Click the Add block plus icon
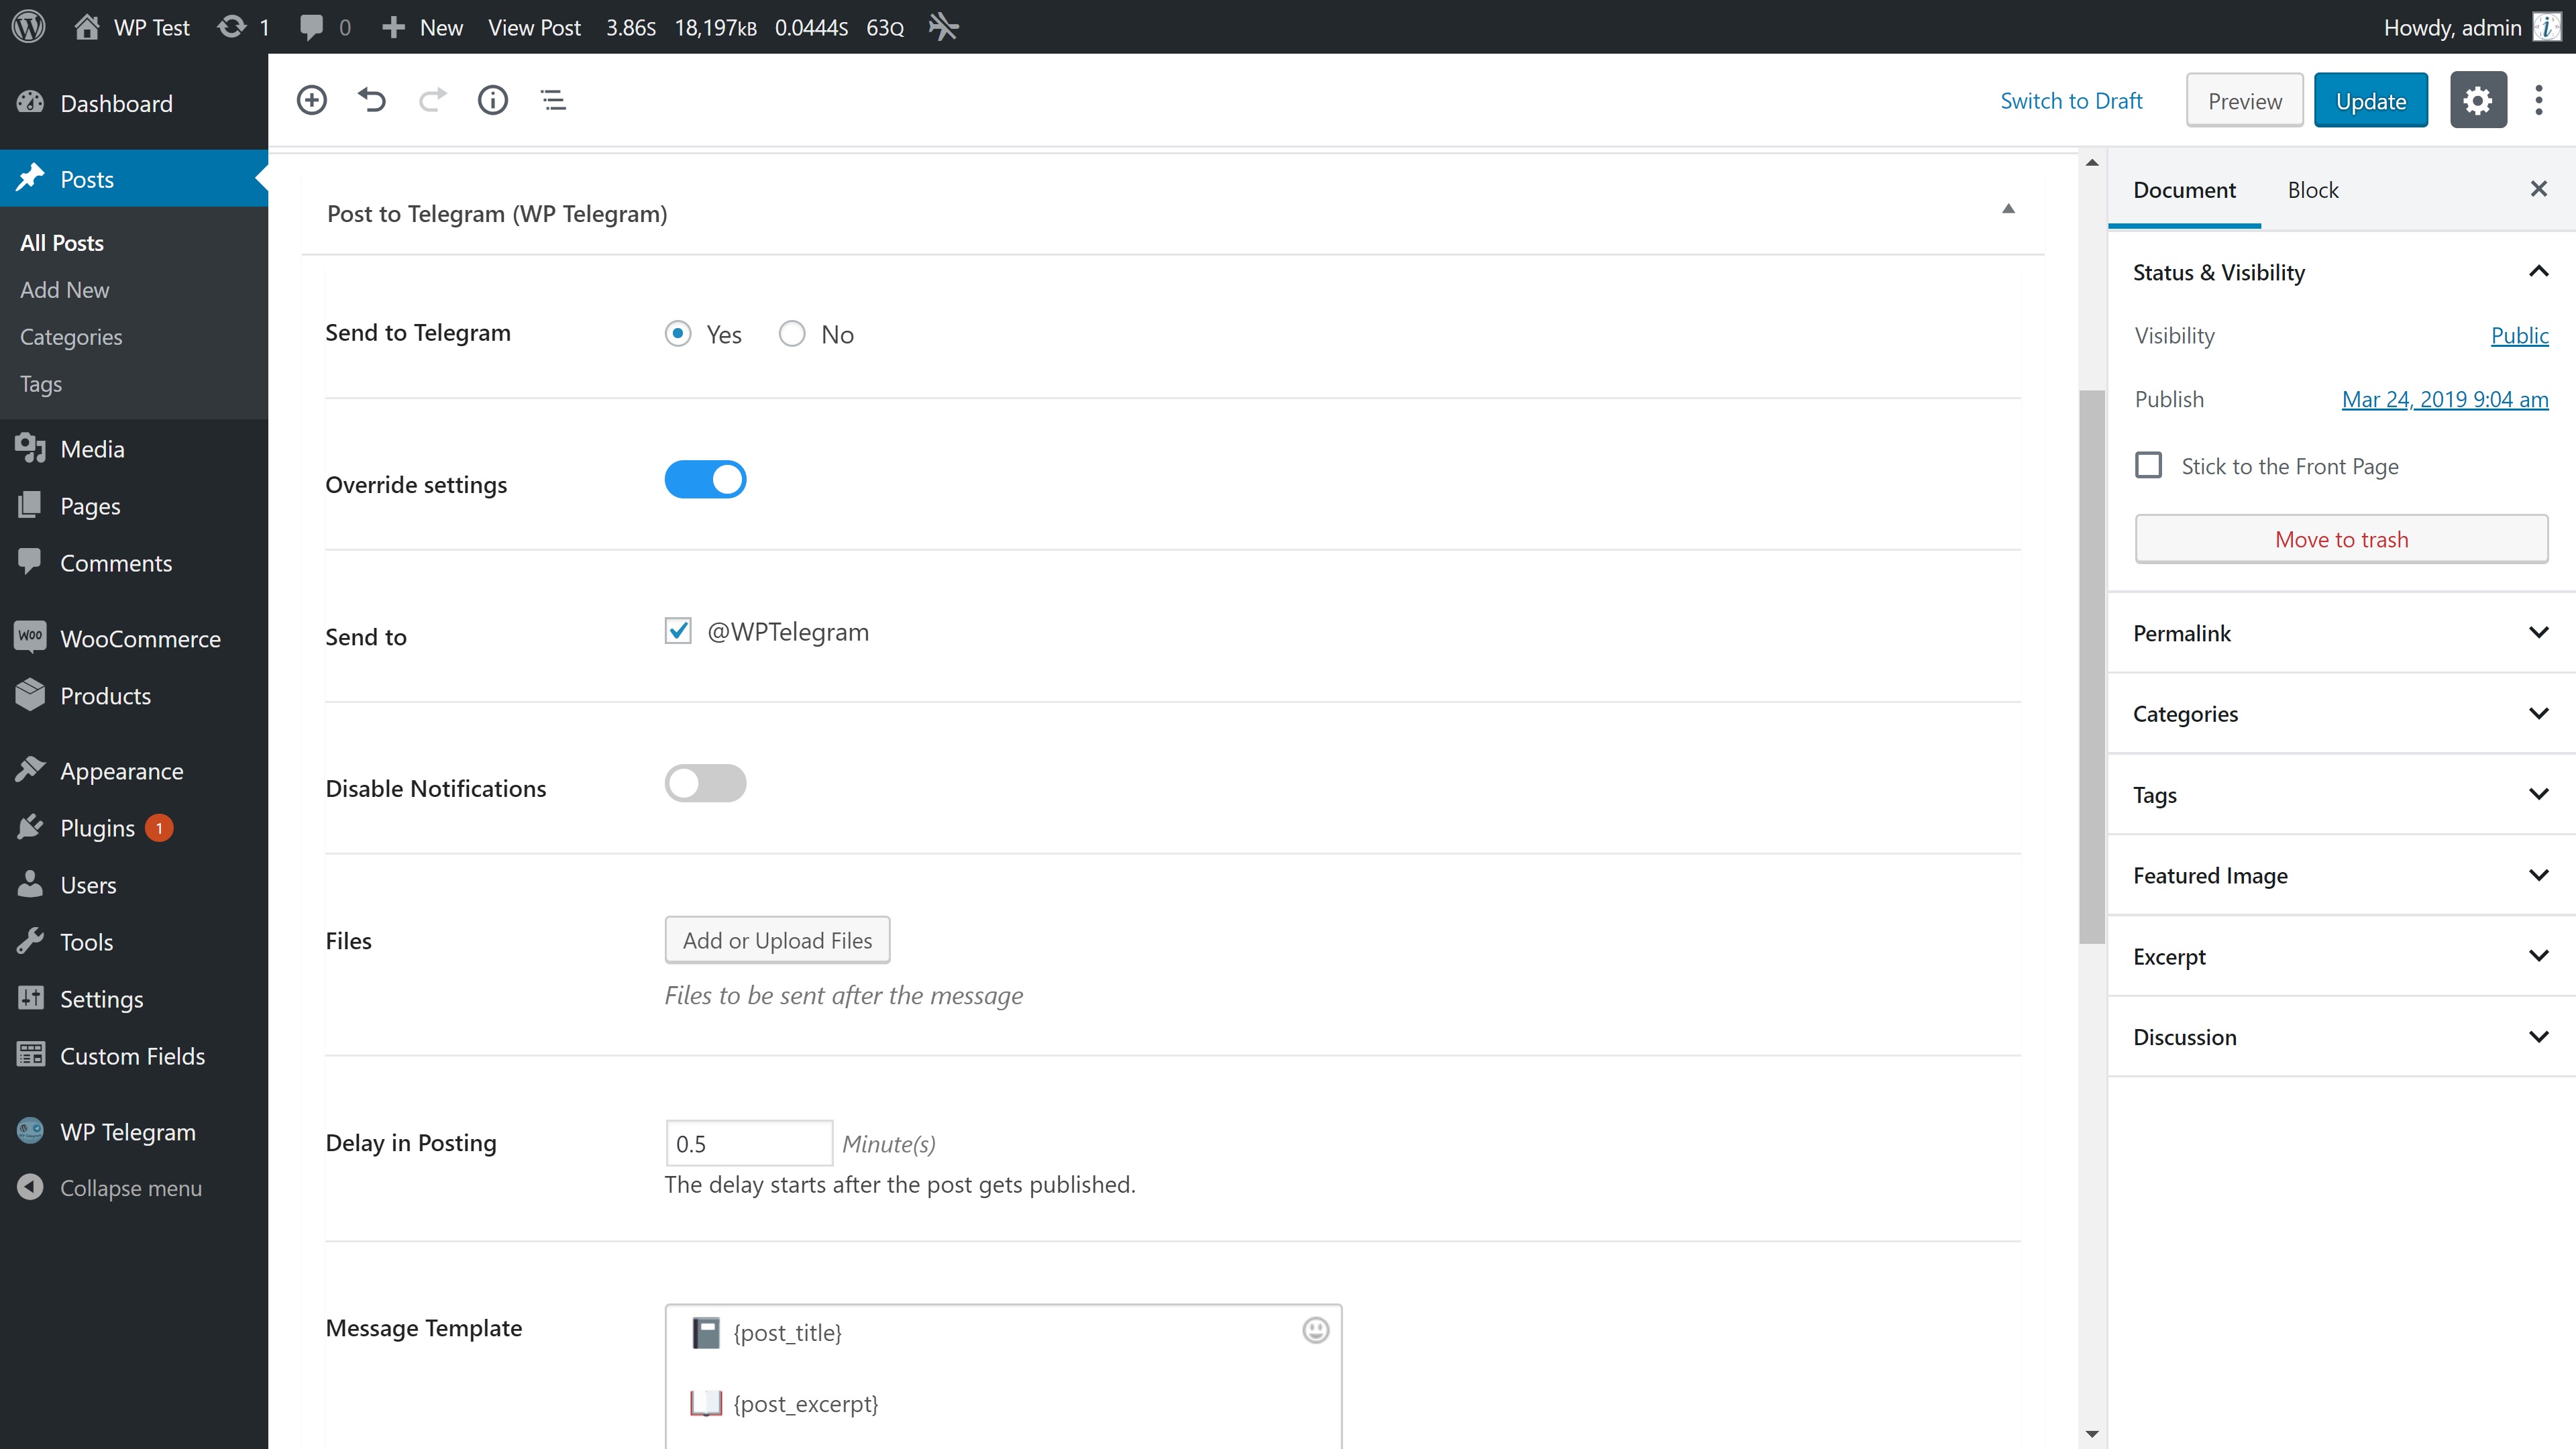The image size is (2576, 1449). (x=312, y=100)
